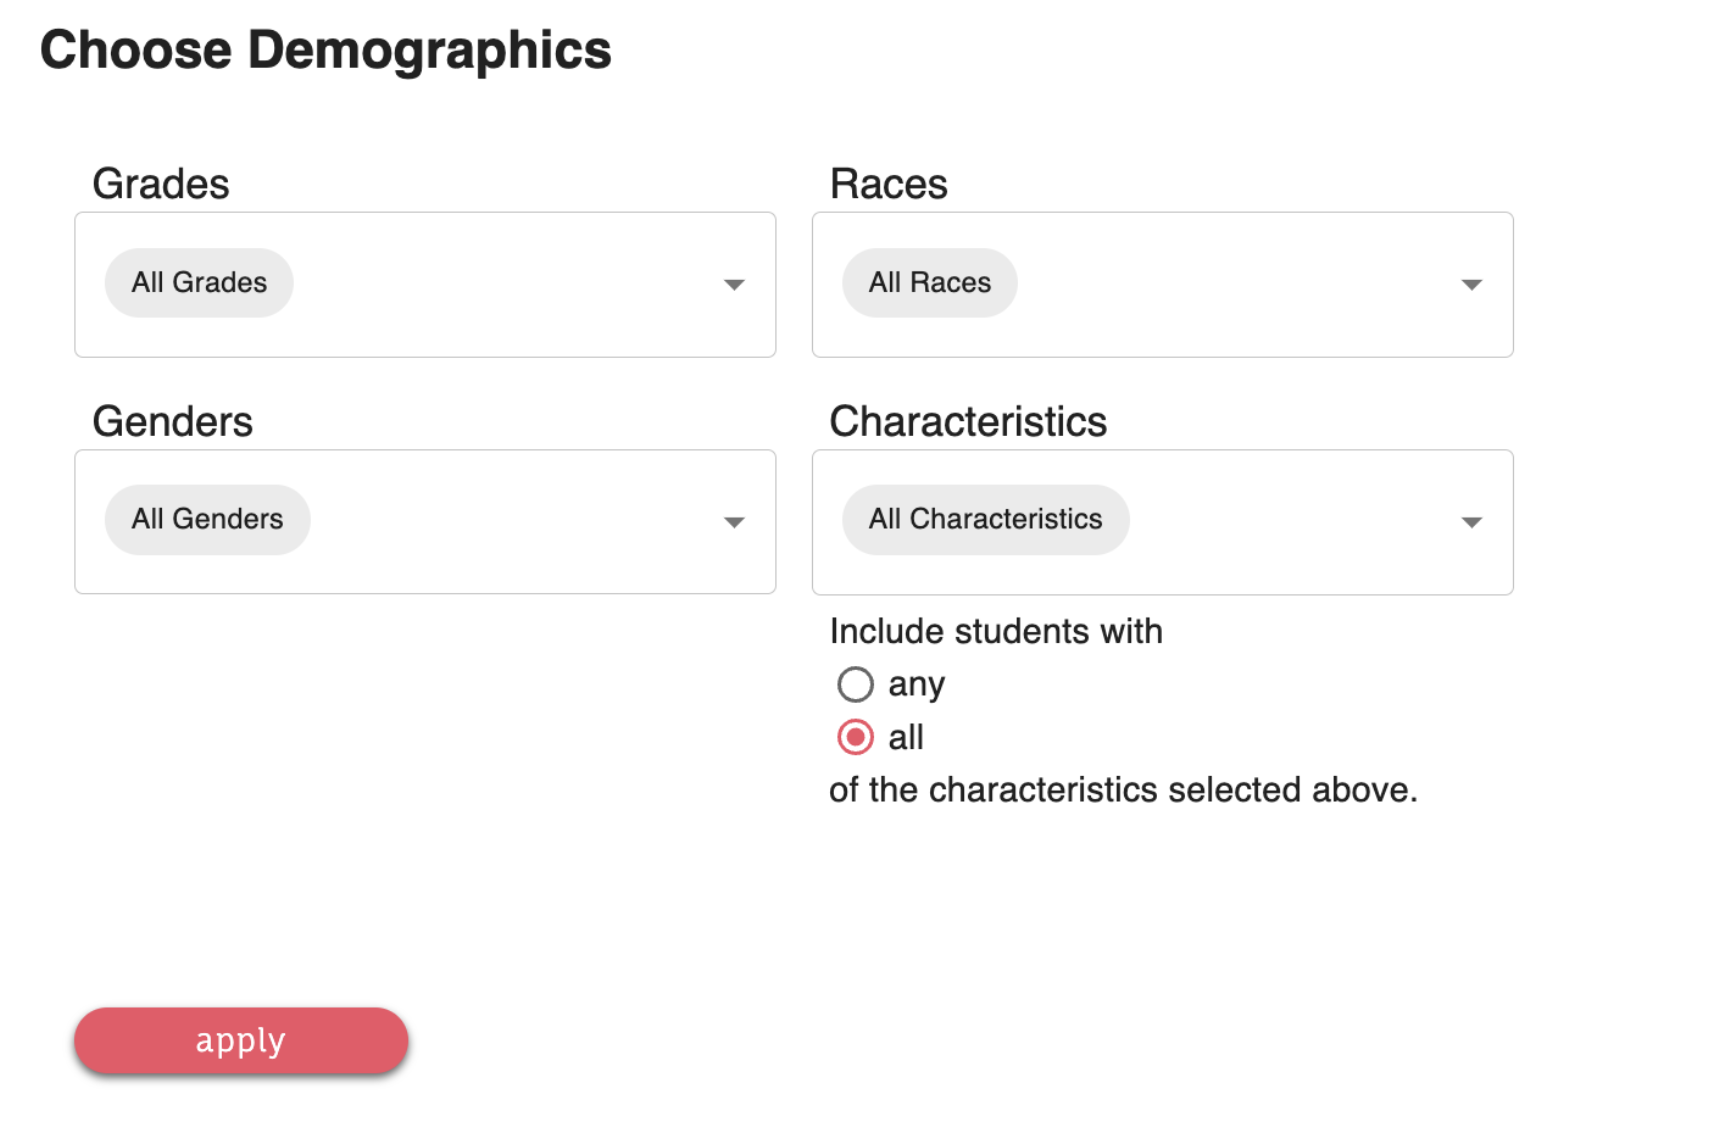Click the red apply button

241,1041
